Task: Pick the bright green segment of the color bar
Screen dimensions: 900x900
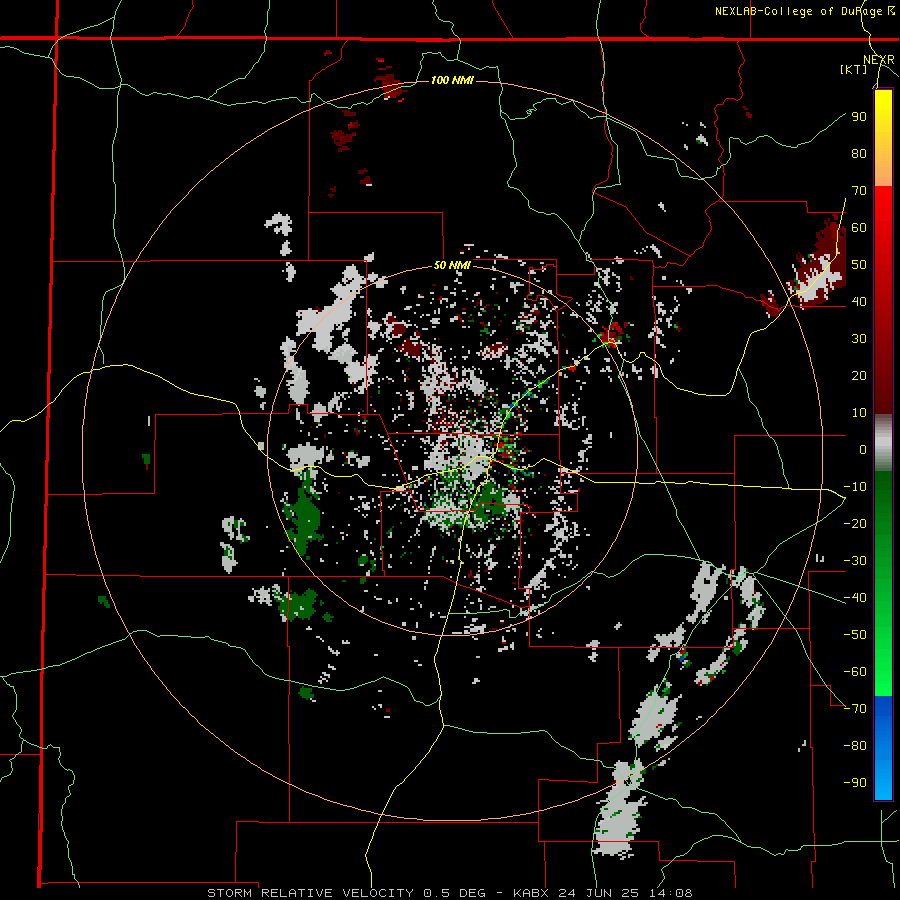Action: (883, 649)
